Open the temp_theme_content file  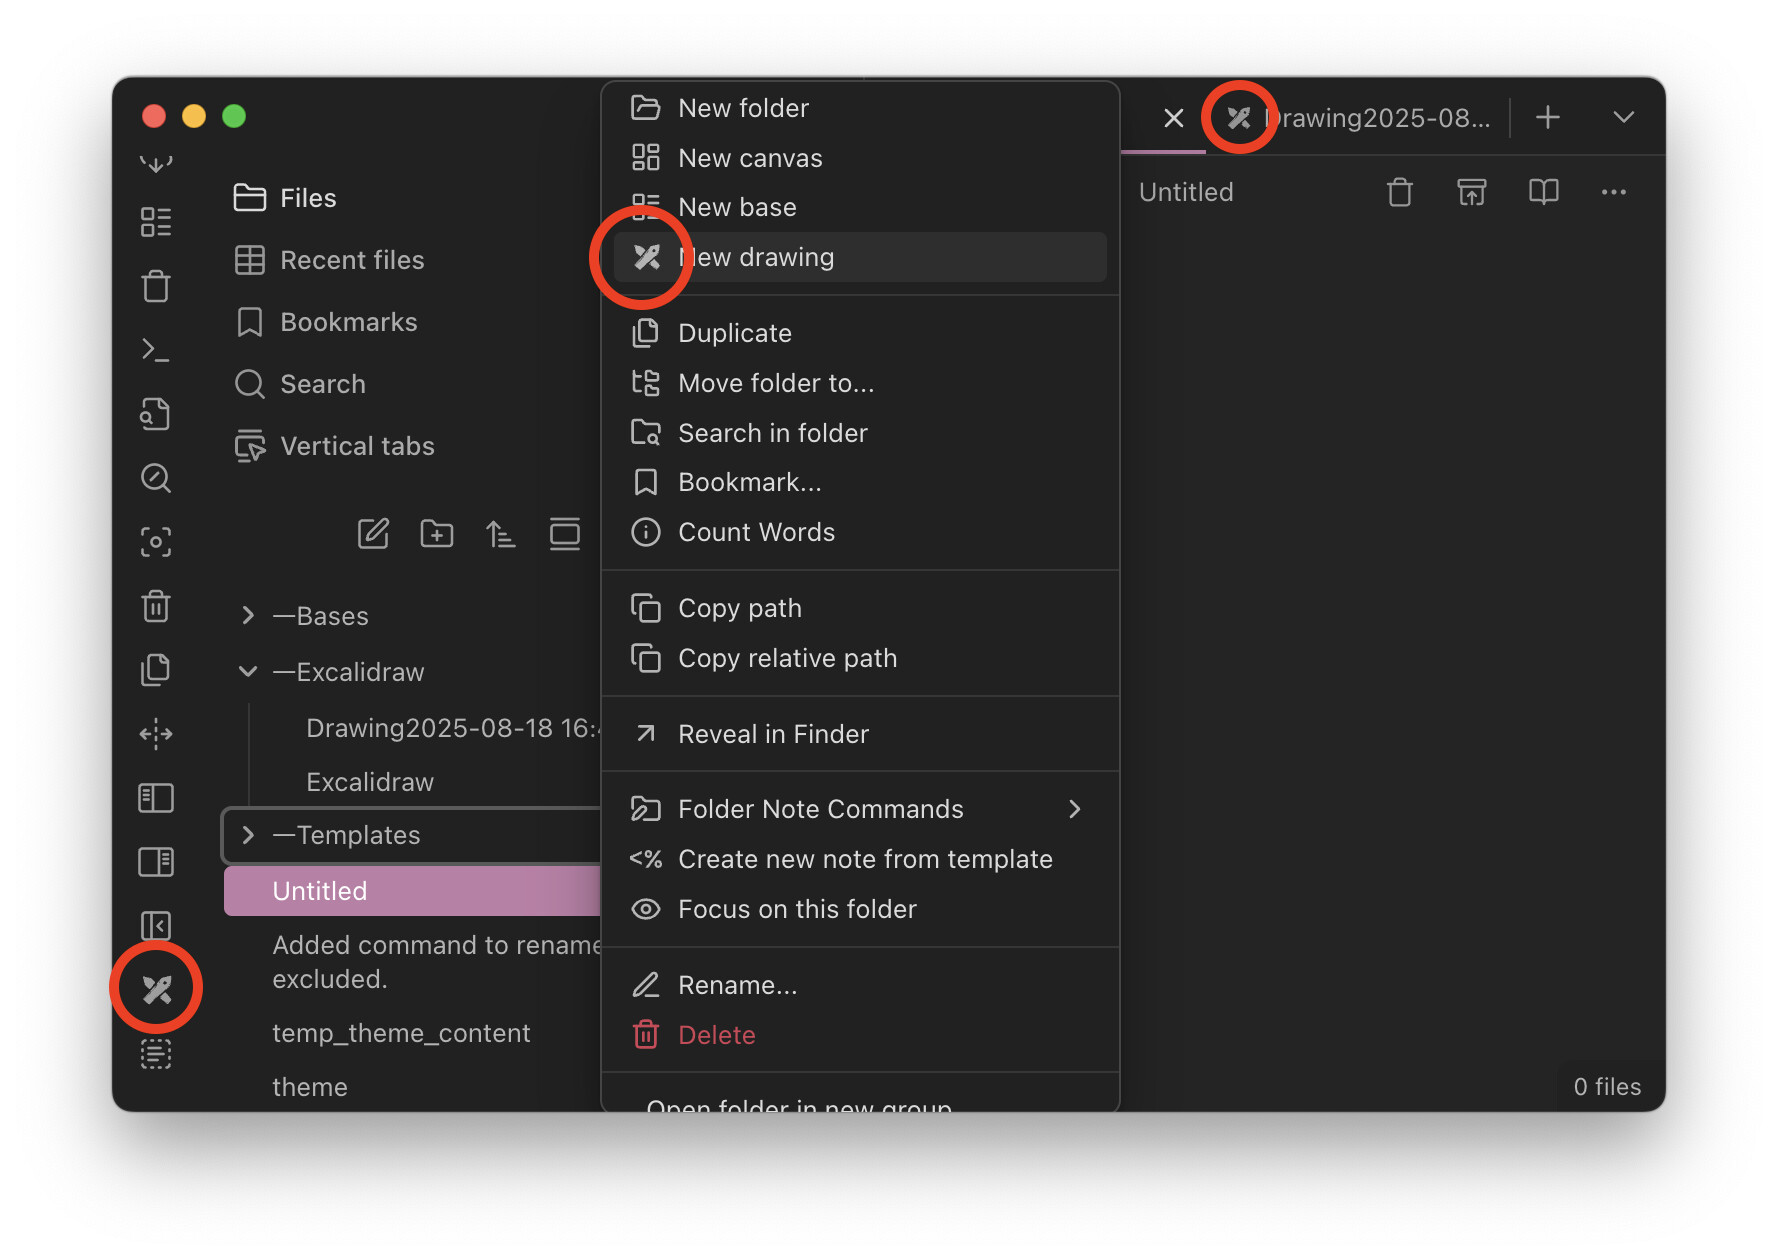tap(401, 1033)
